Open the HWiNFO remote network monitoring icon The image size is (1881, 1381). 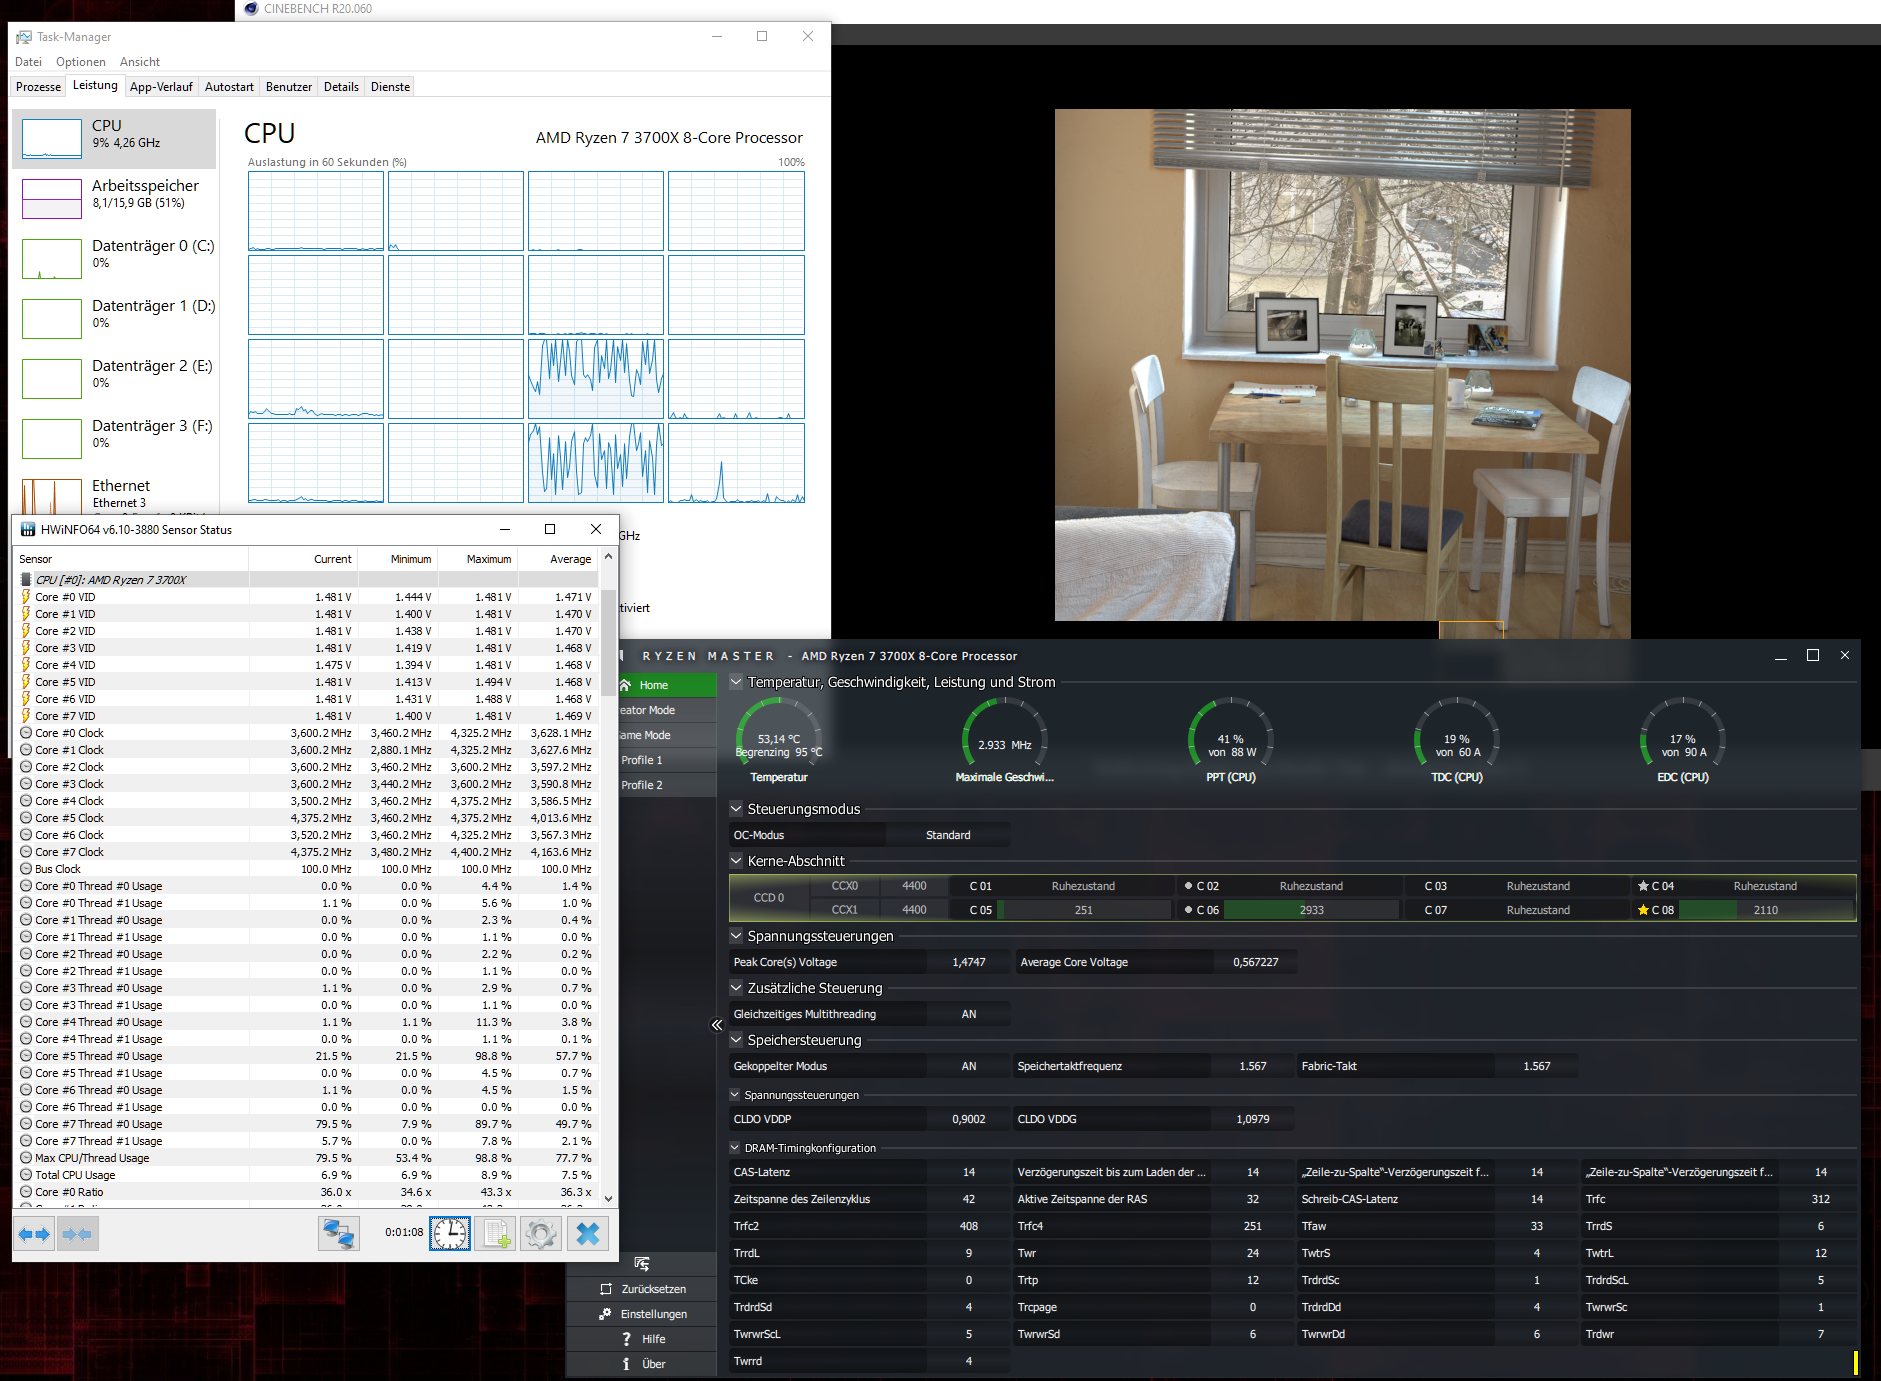pyautogui.click(x=339, y=1234)
